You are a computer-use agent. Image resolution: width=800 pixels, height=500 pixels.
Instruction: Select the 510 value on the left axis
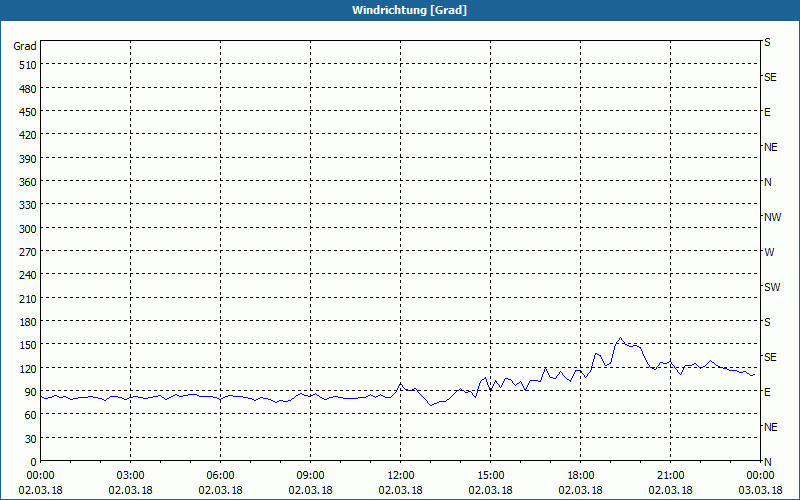[x=28, y=65]
